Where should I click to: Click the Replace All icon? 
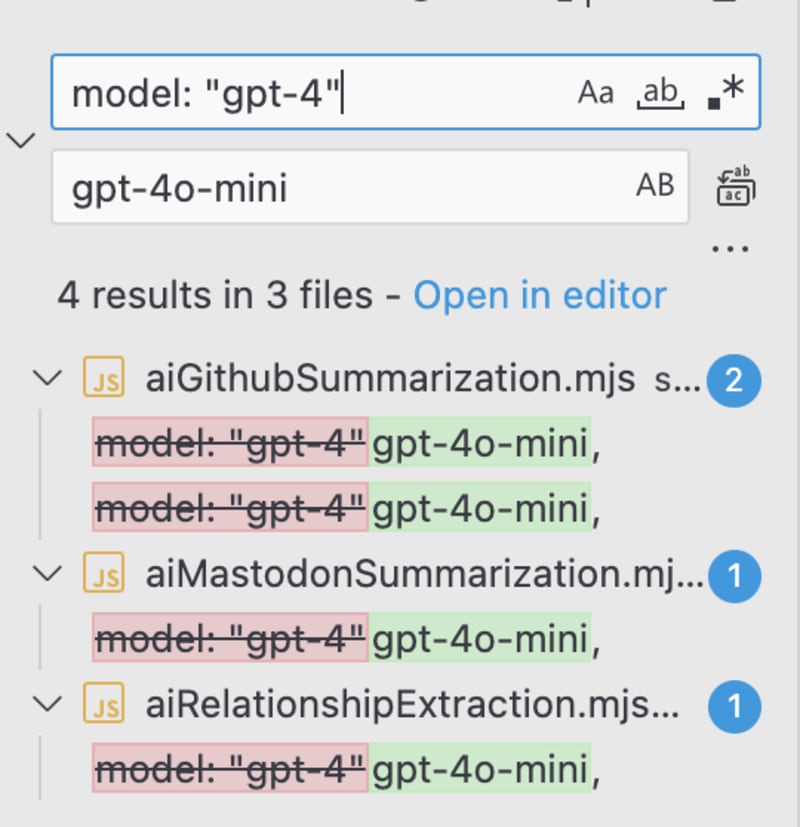736,186
